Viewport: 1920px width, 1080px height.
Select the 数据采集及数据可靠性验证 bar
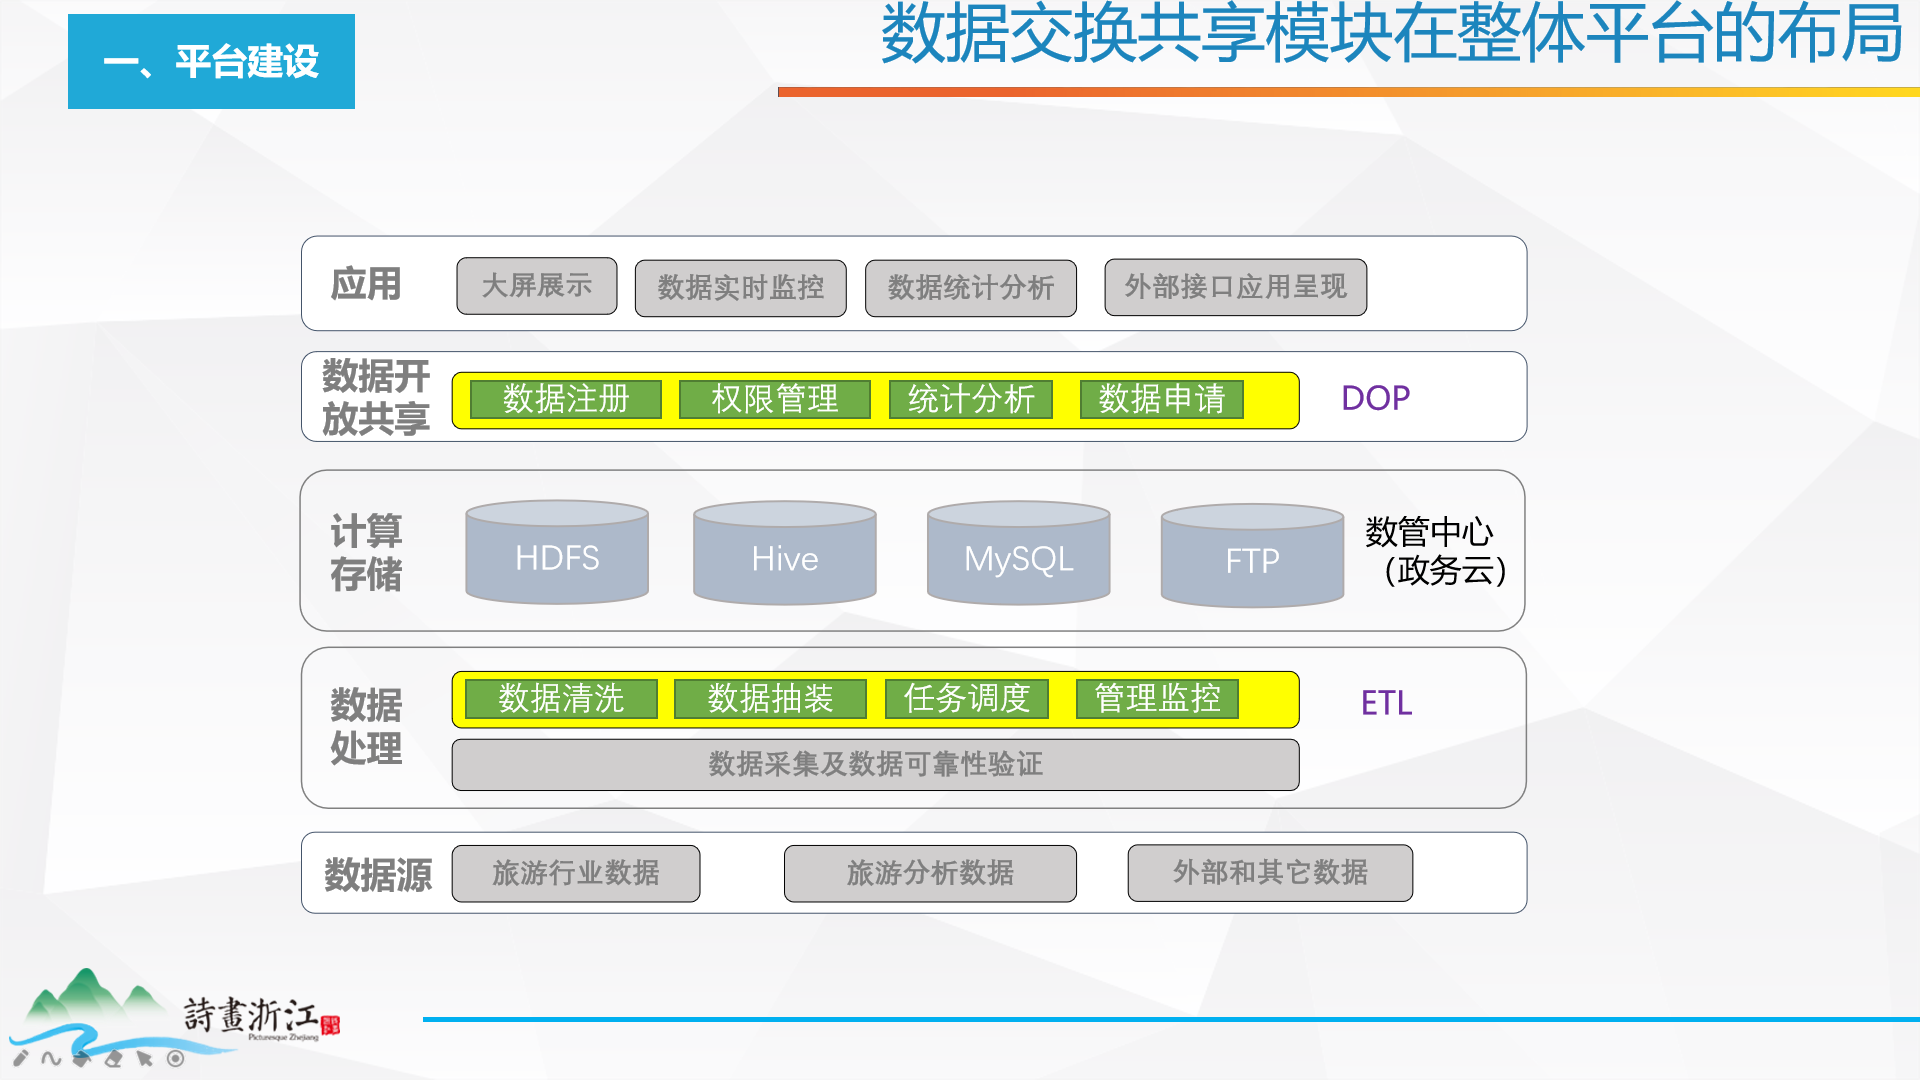click(875, 765)
